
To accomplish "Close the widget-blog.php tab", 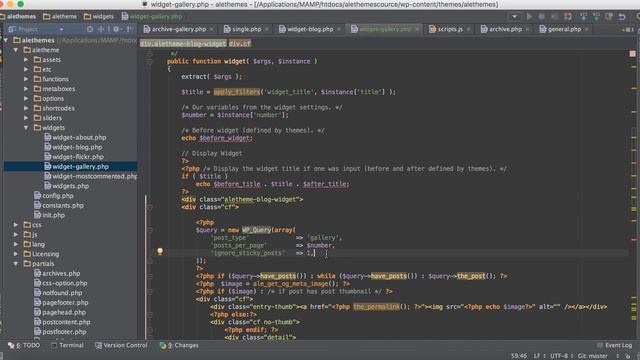I will [339, 29].
